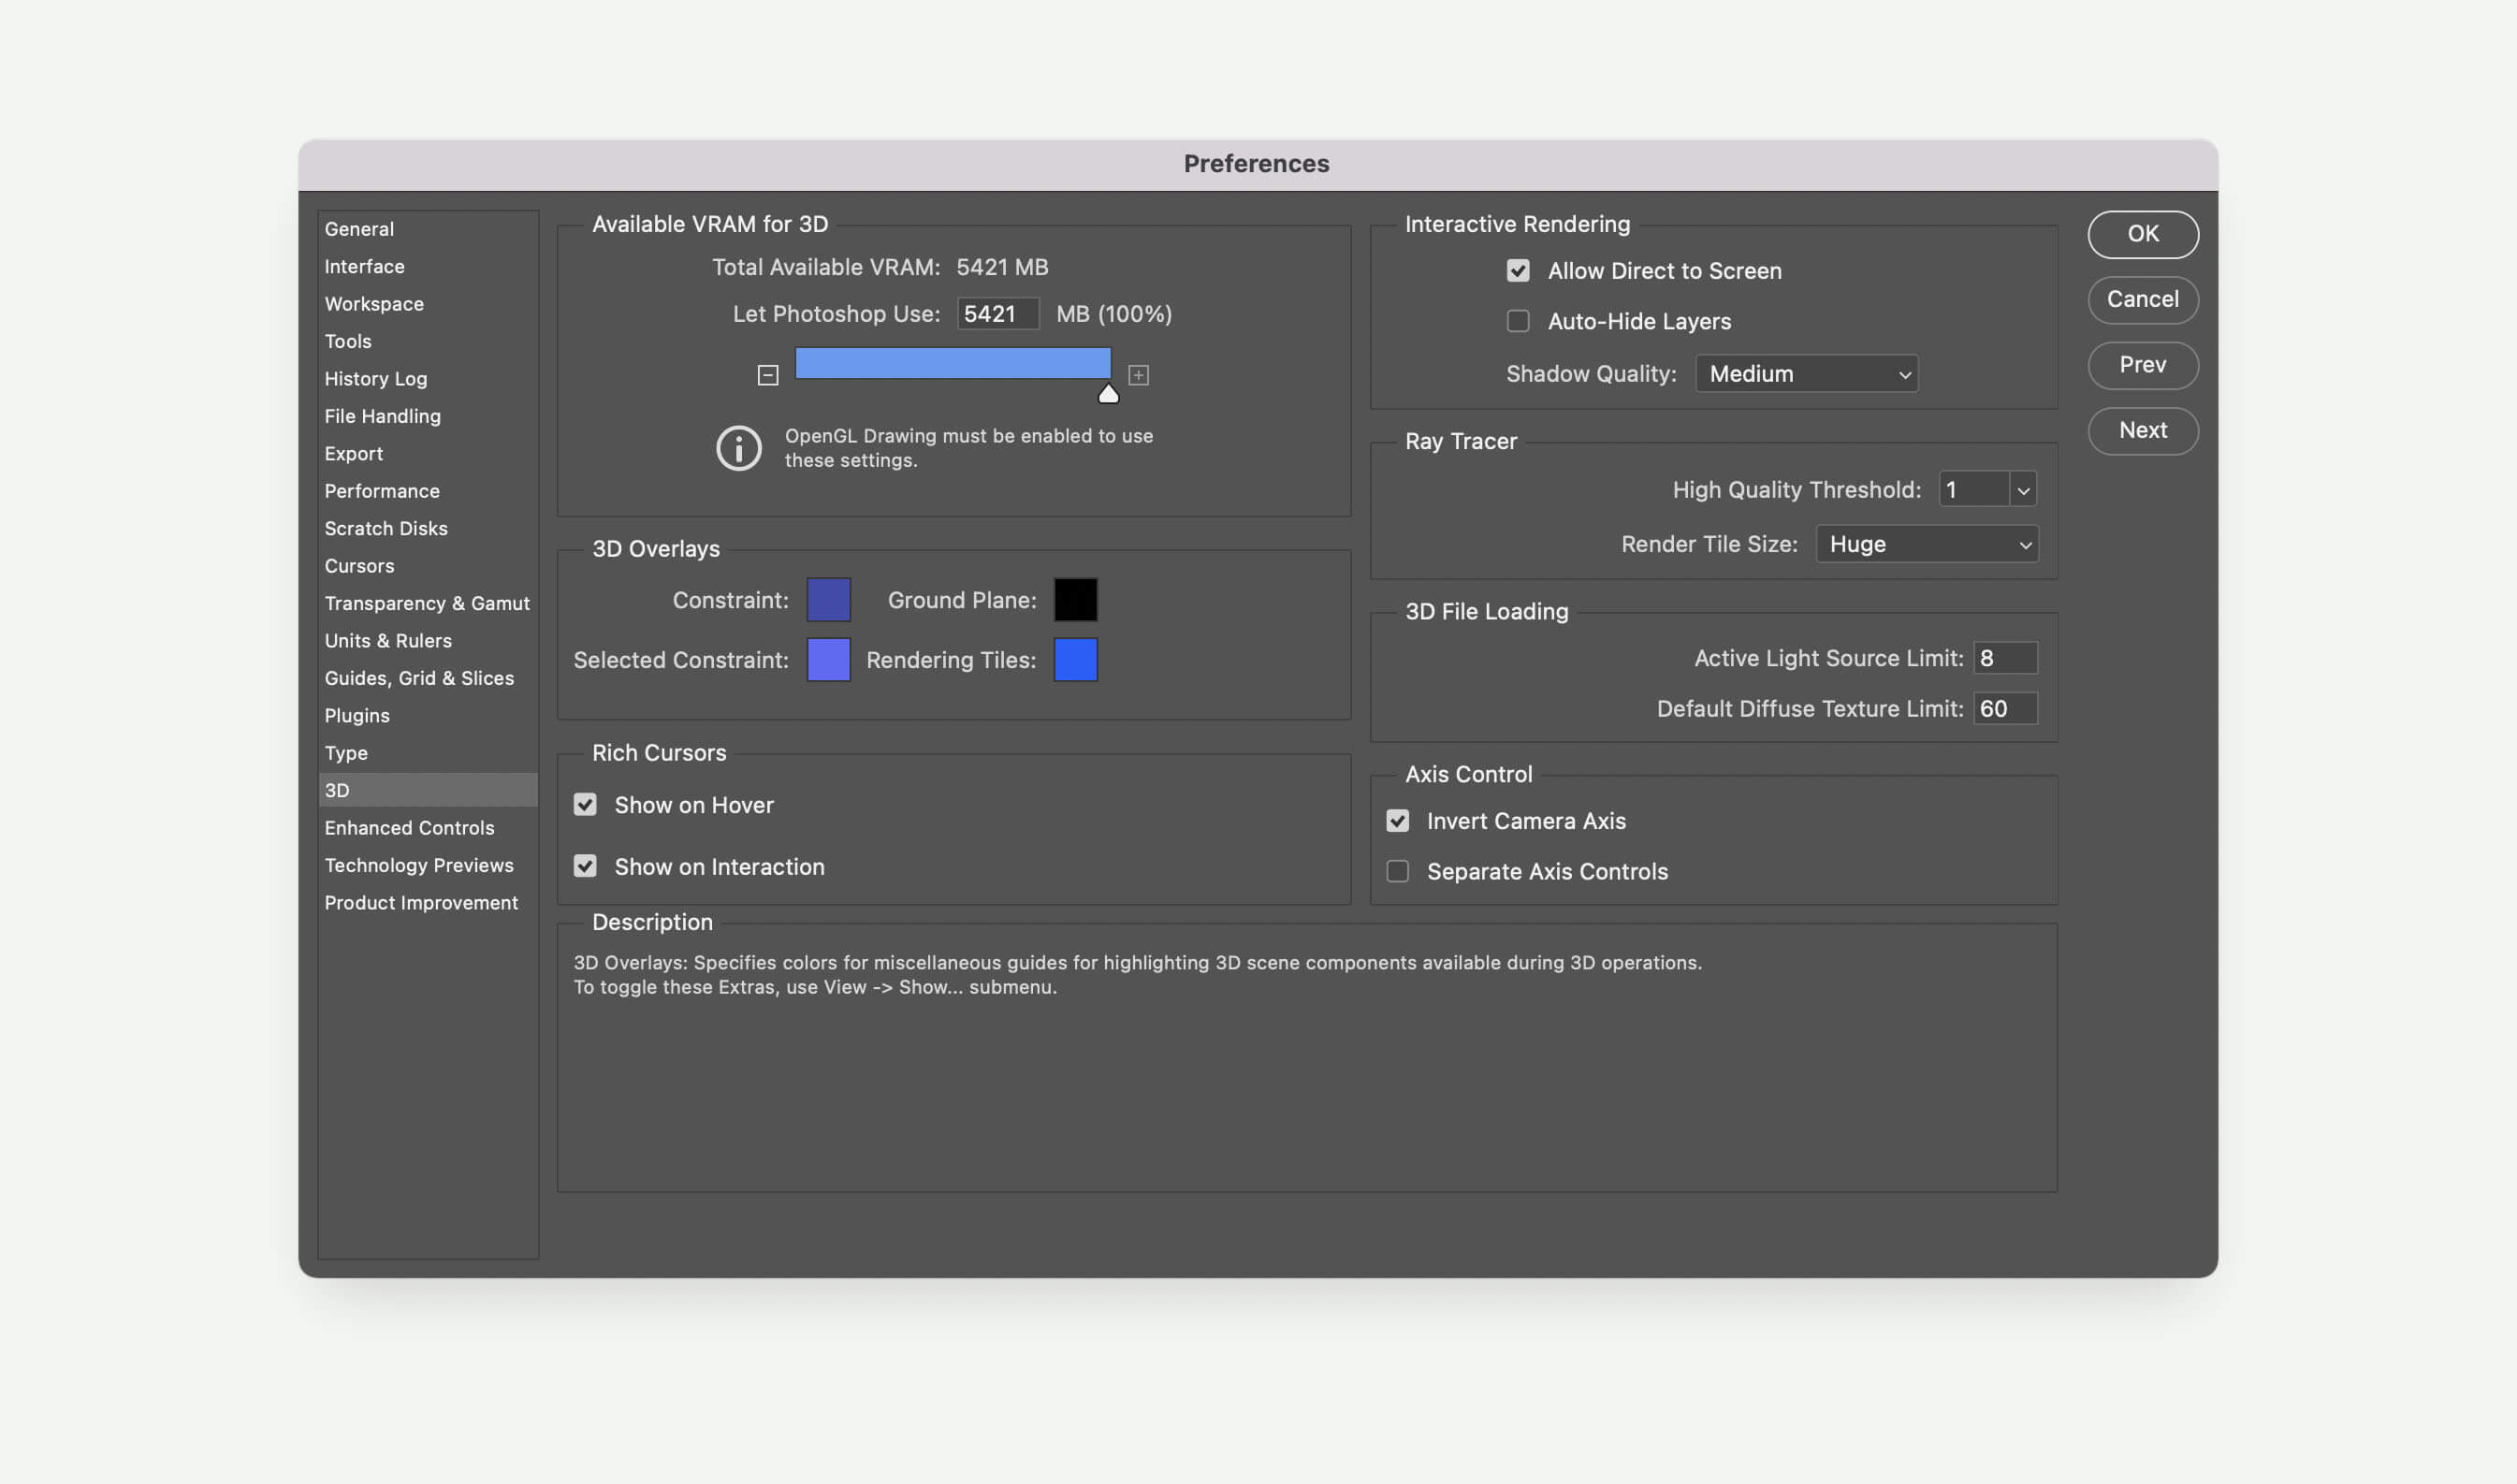Screen dimensions: 2517x1484
Task: Click the VRAM decrease minus icon
Action: (768, 375)
